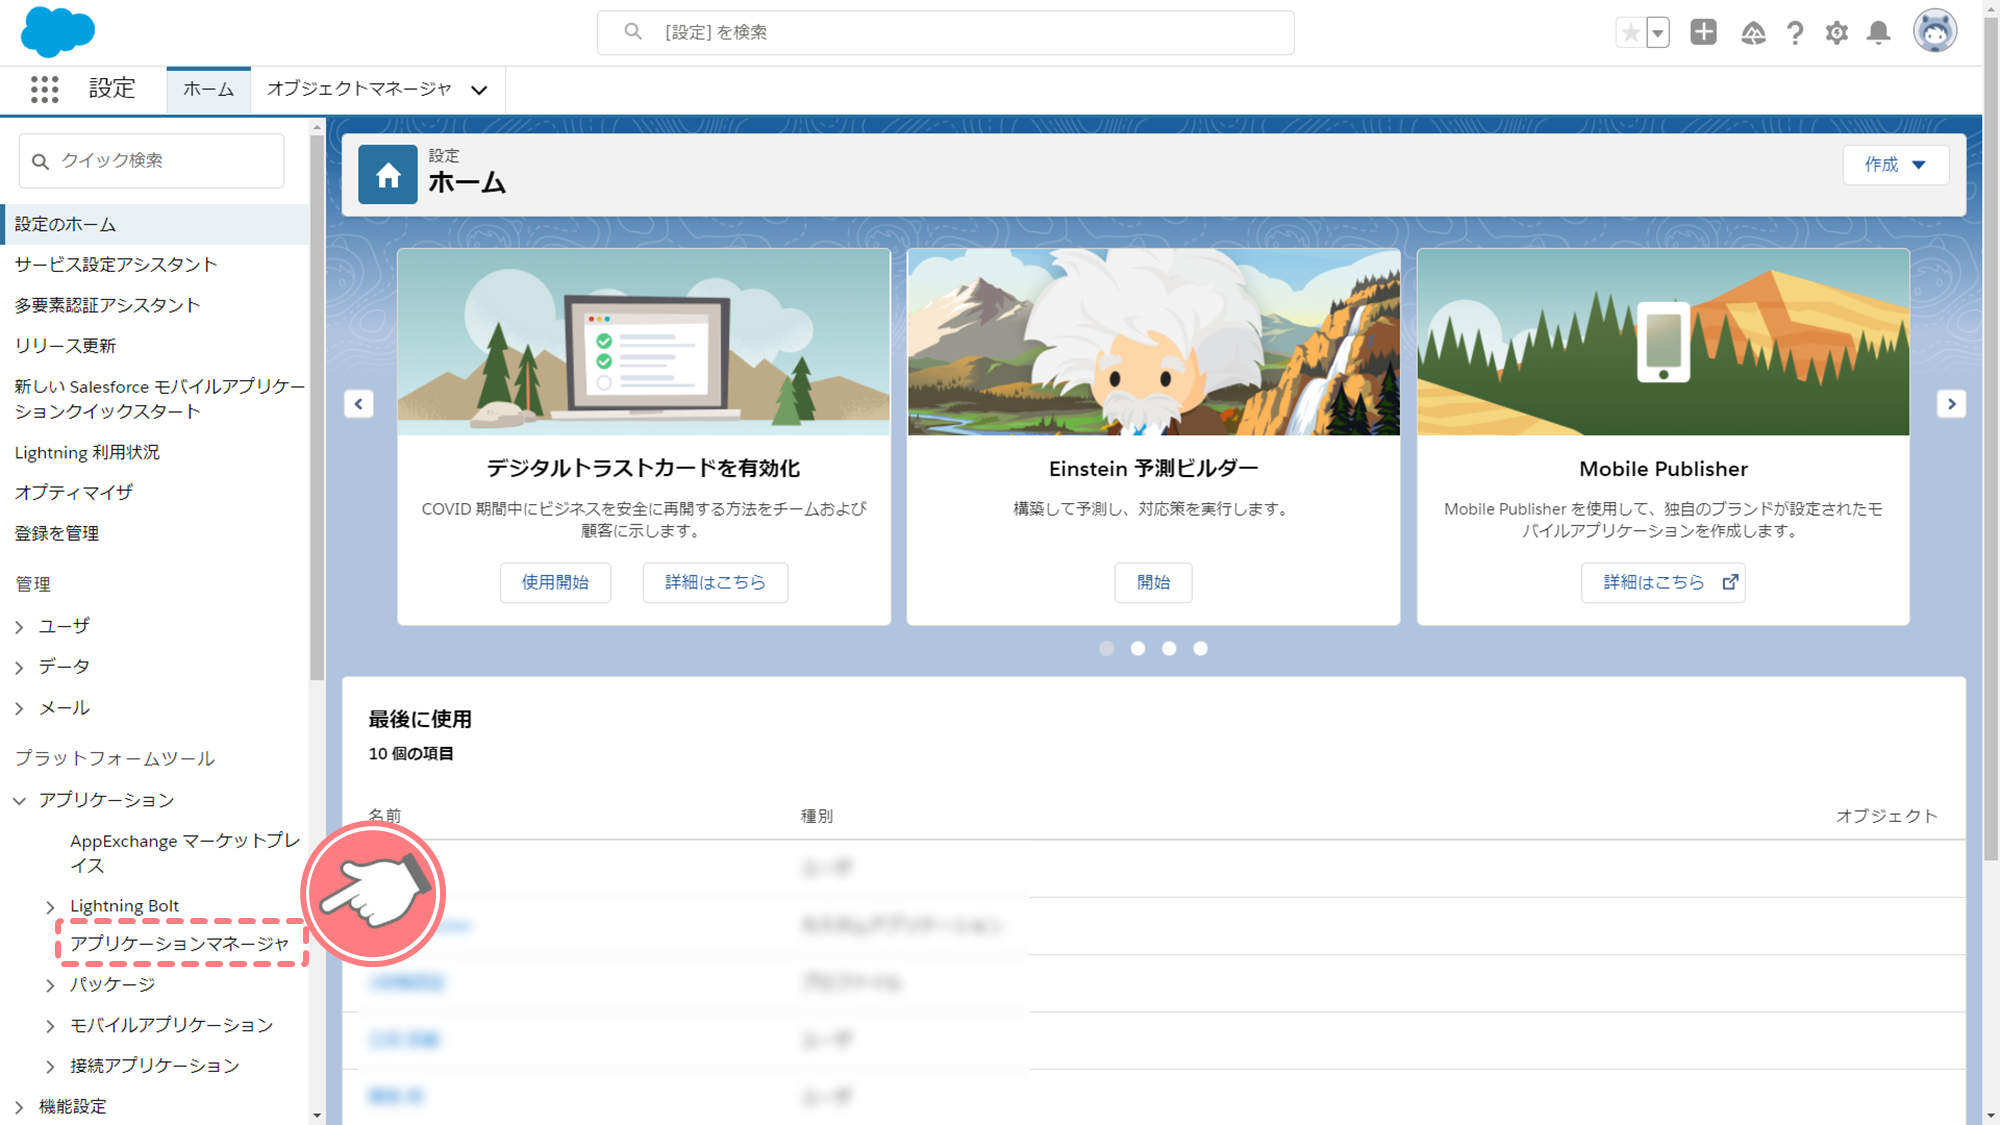Focus the クイック検索 field
The width and height of the screenshot is (2000, 1125).
(152, 161)
